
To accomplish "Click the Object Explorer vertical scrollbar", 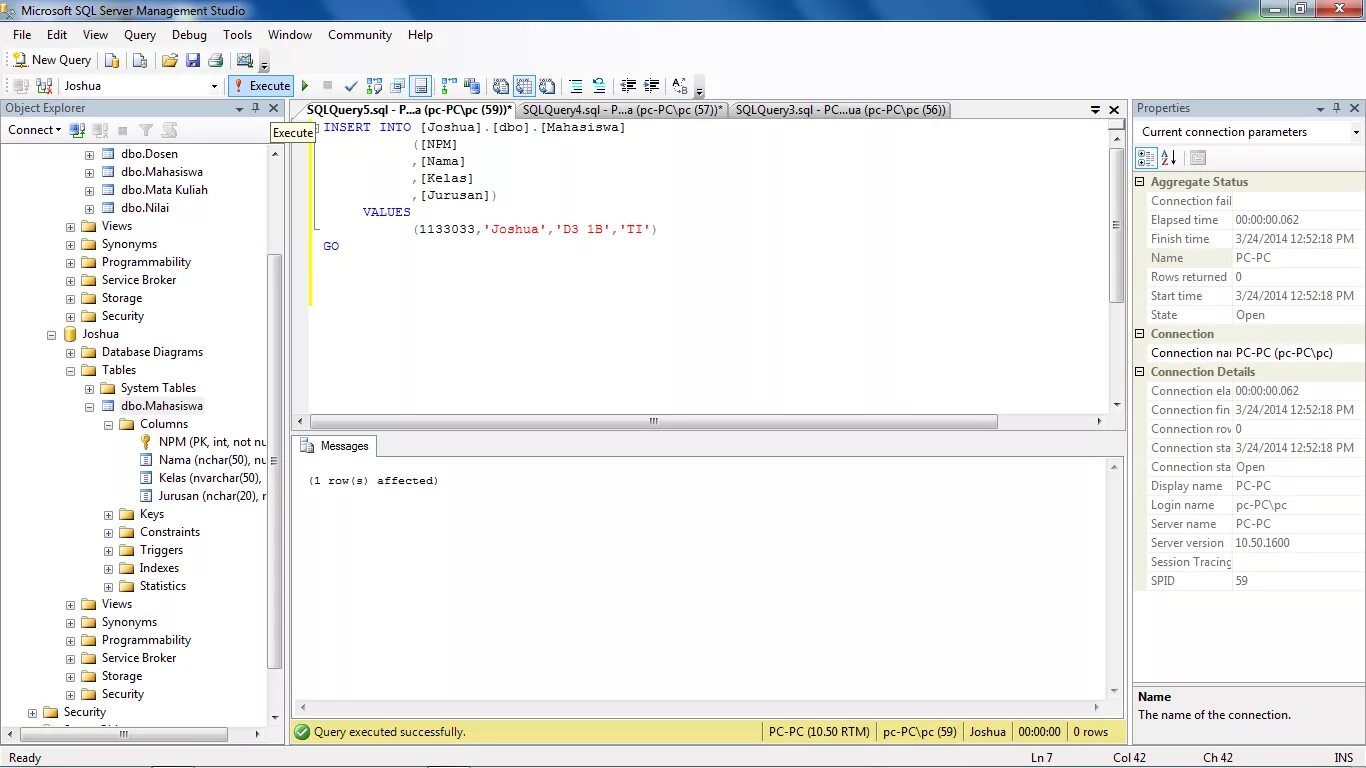I will click(x=276, y=463).
